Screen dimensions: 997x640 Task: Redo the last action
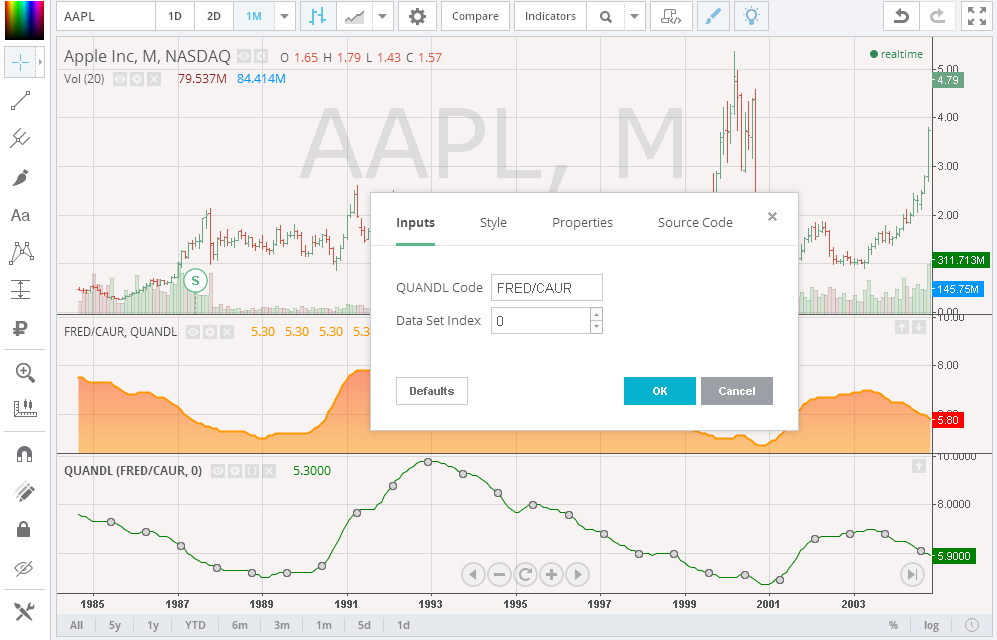[937, 17]
